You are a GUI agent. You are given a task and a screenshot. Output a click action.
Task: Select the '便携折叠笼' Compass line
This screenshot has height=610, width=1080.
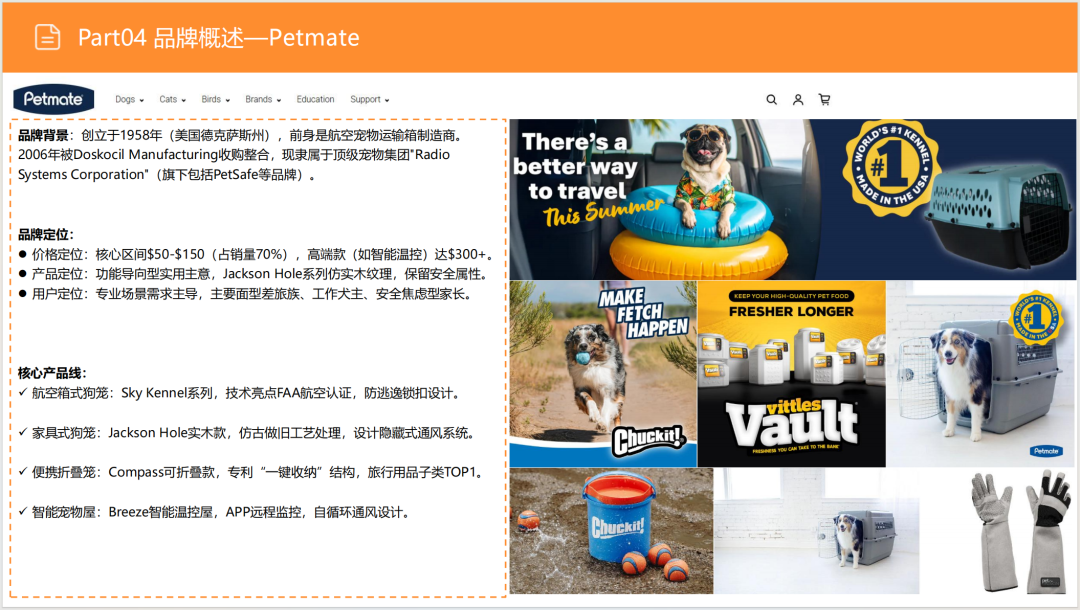tap(253, 472)
